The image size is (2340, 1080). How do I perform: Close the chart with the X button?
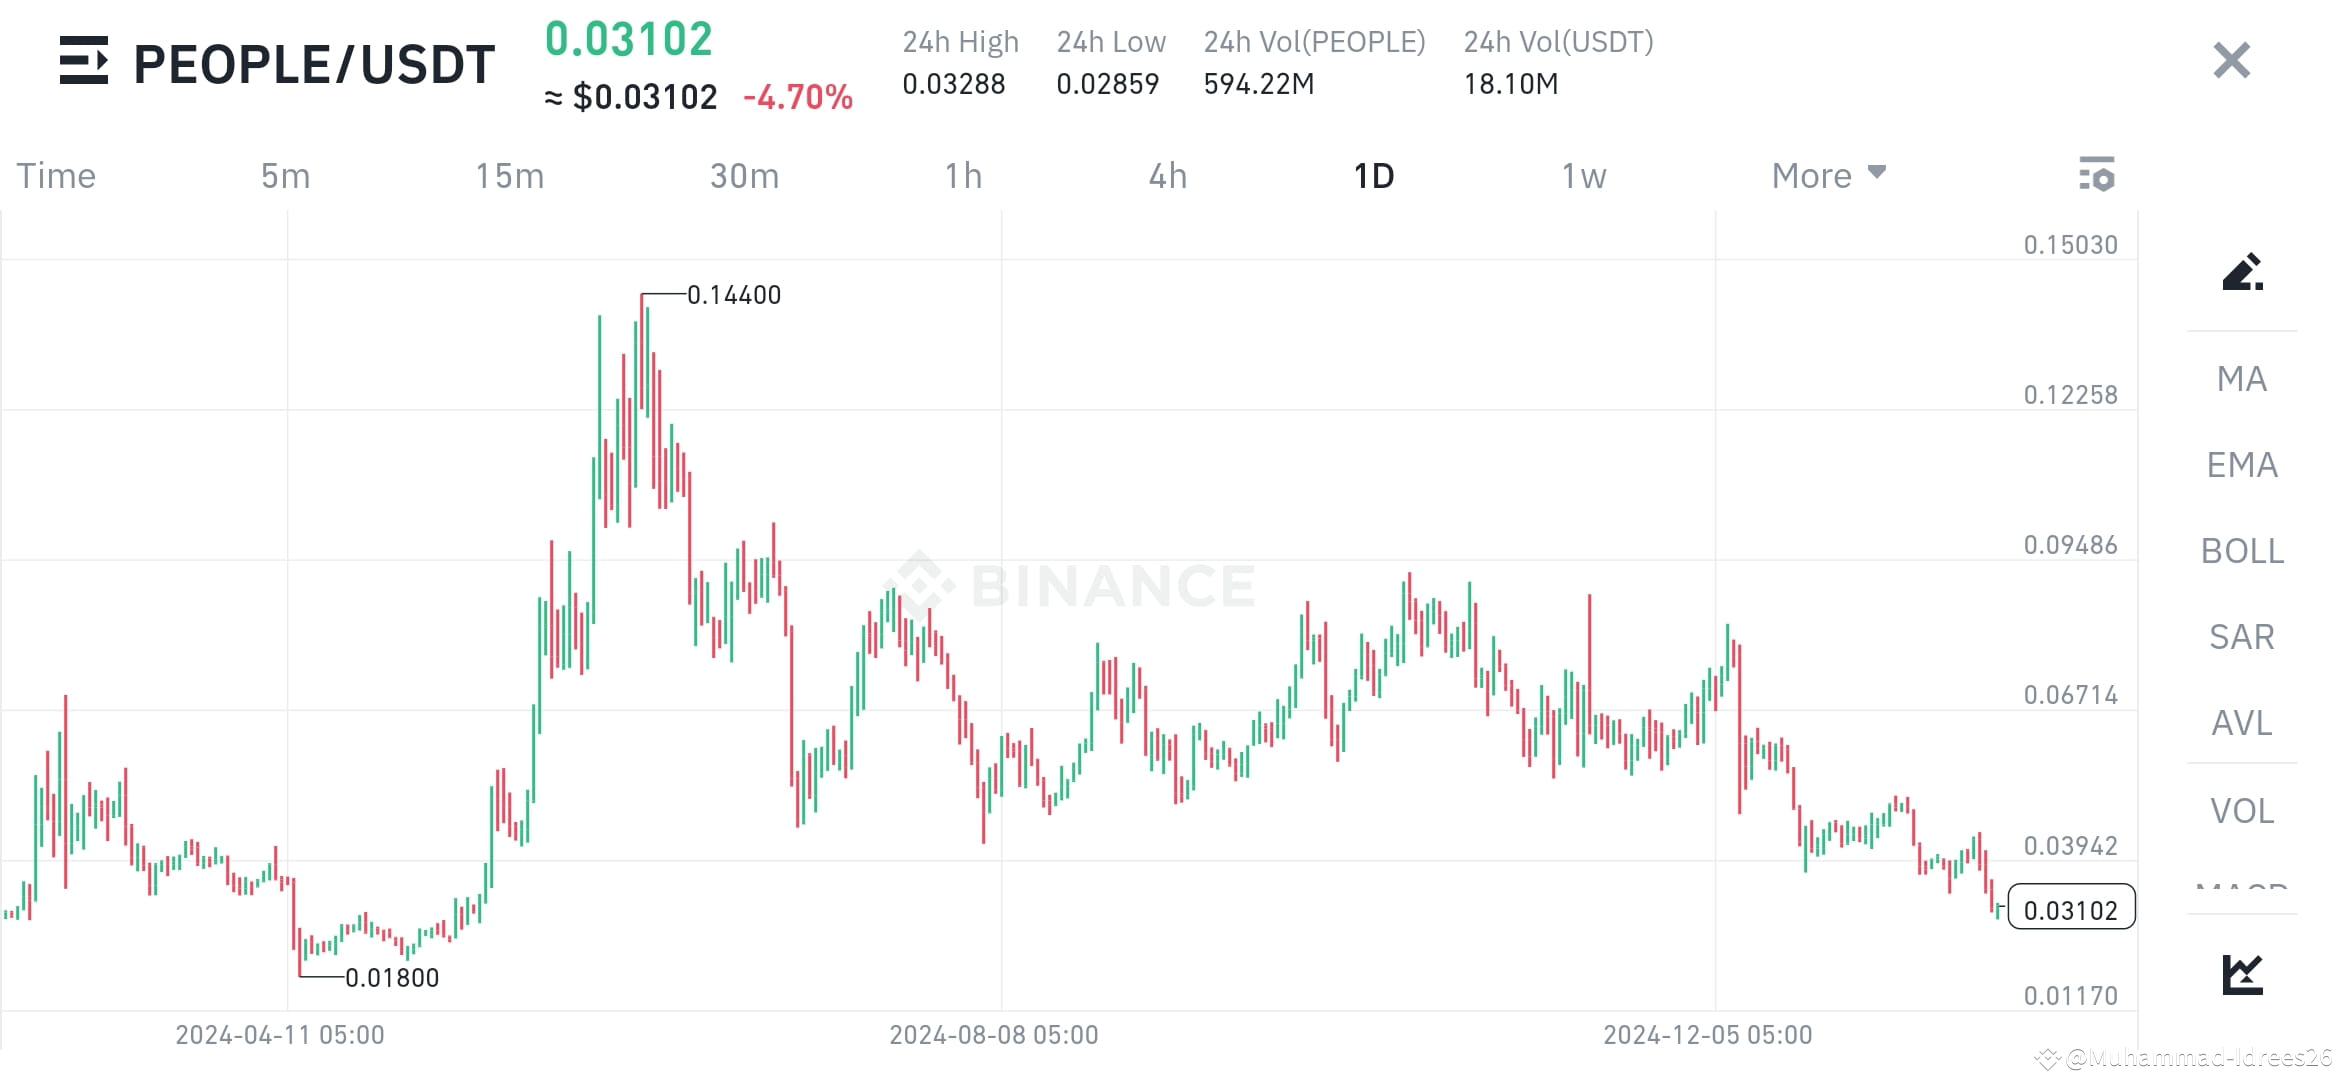[x=2230, y=61]
